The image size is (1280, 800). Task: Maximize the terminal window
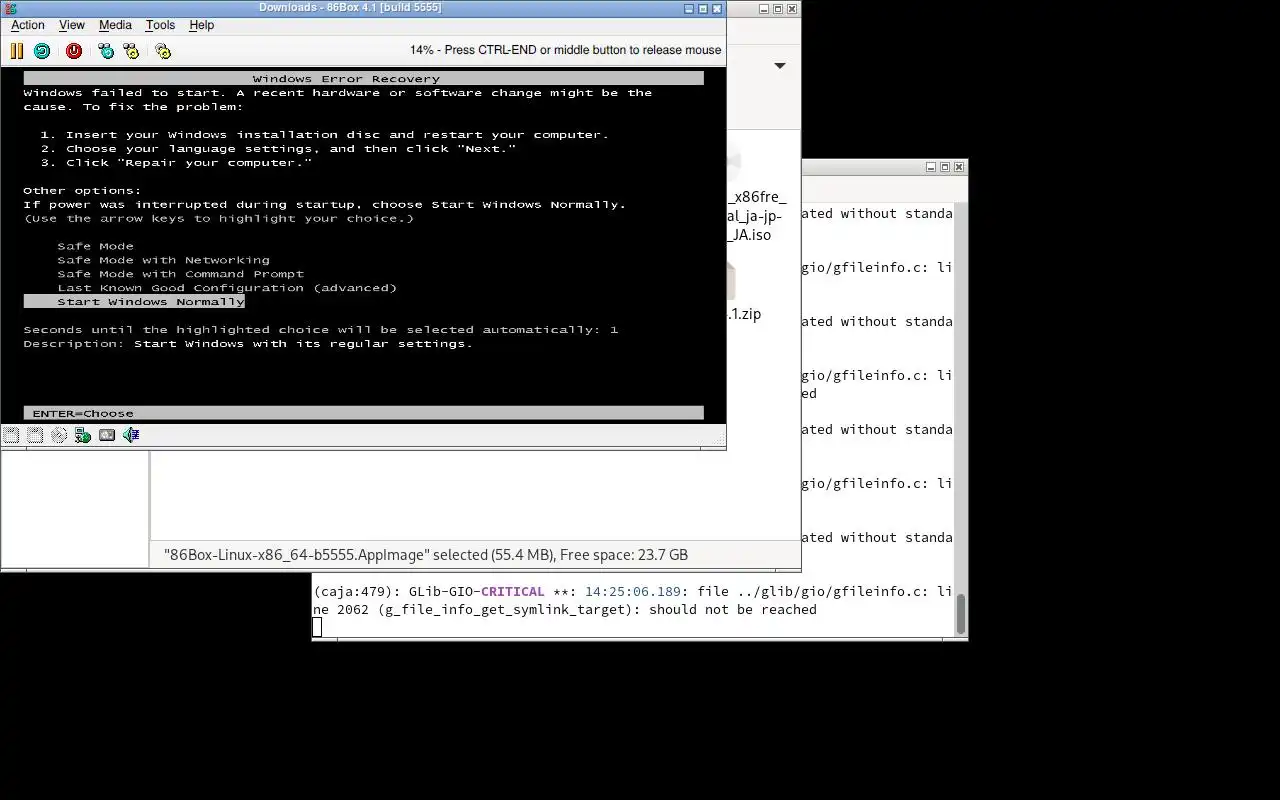(945, 167)
